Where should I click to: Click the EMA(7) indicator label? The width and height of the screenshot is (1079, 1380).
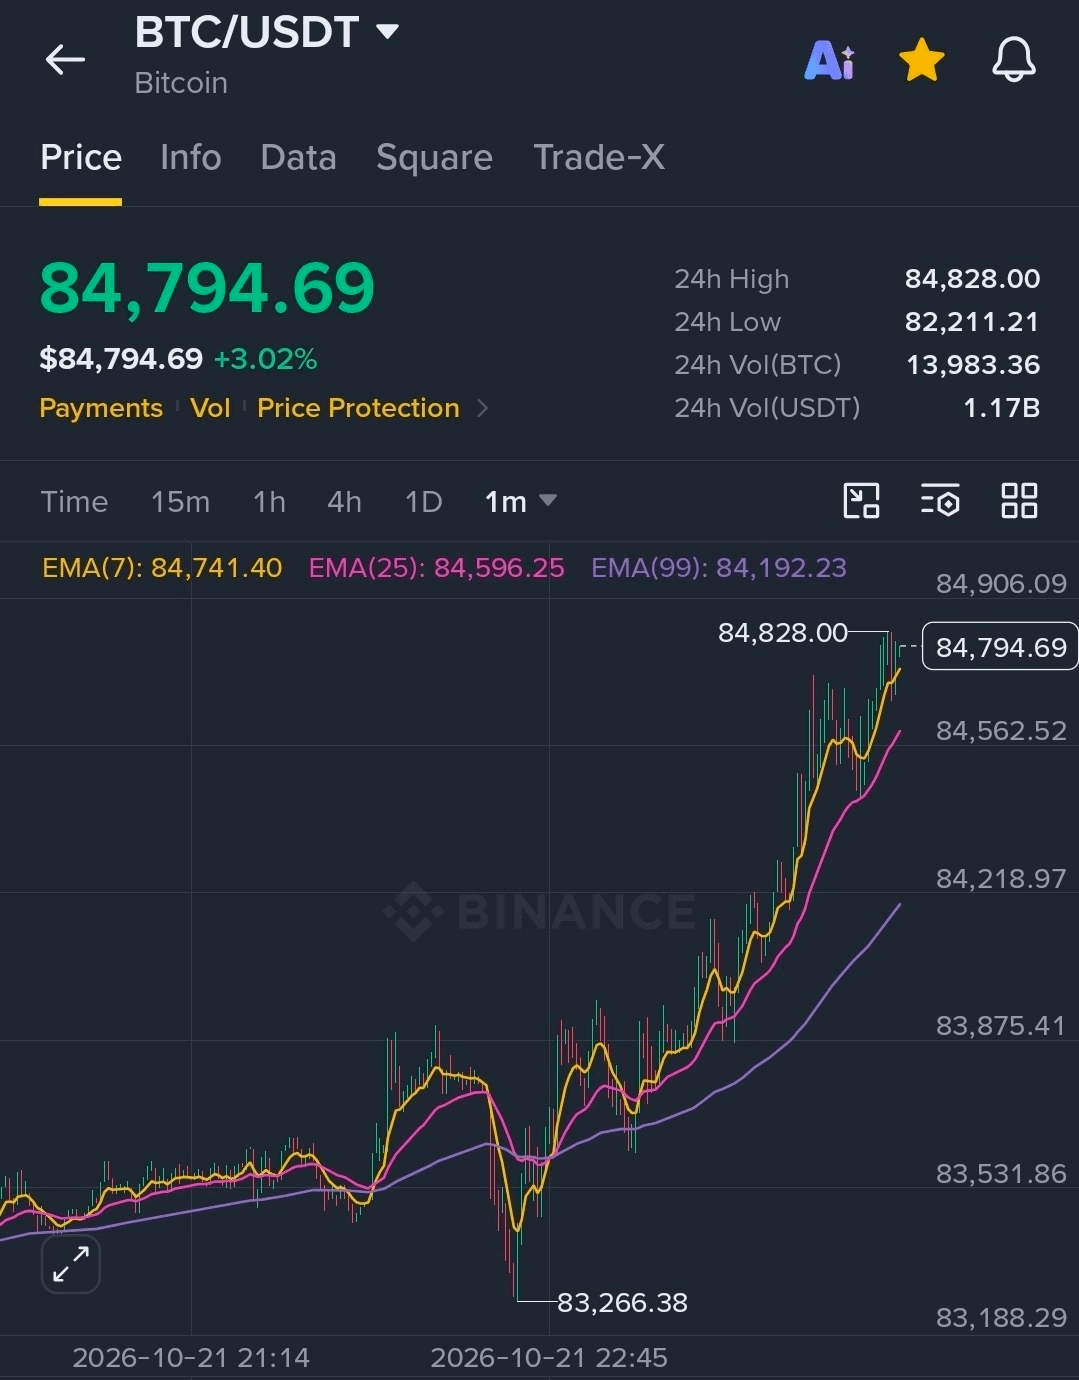[162, 568]
